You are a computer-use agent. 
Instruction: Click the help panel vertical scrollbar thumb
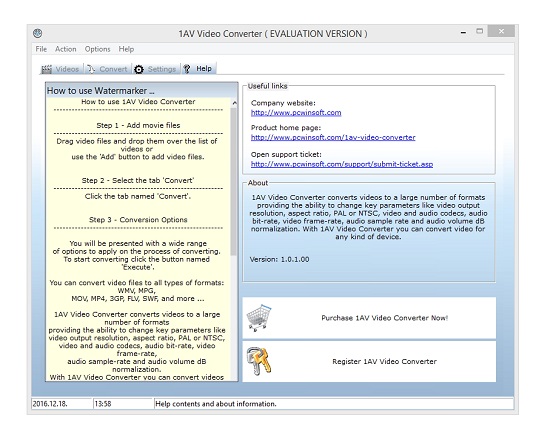pos(234,181)
